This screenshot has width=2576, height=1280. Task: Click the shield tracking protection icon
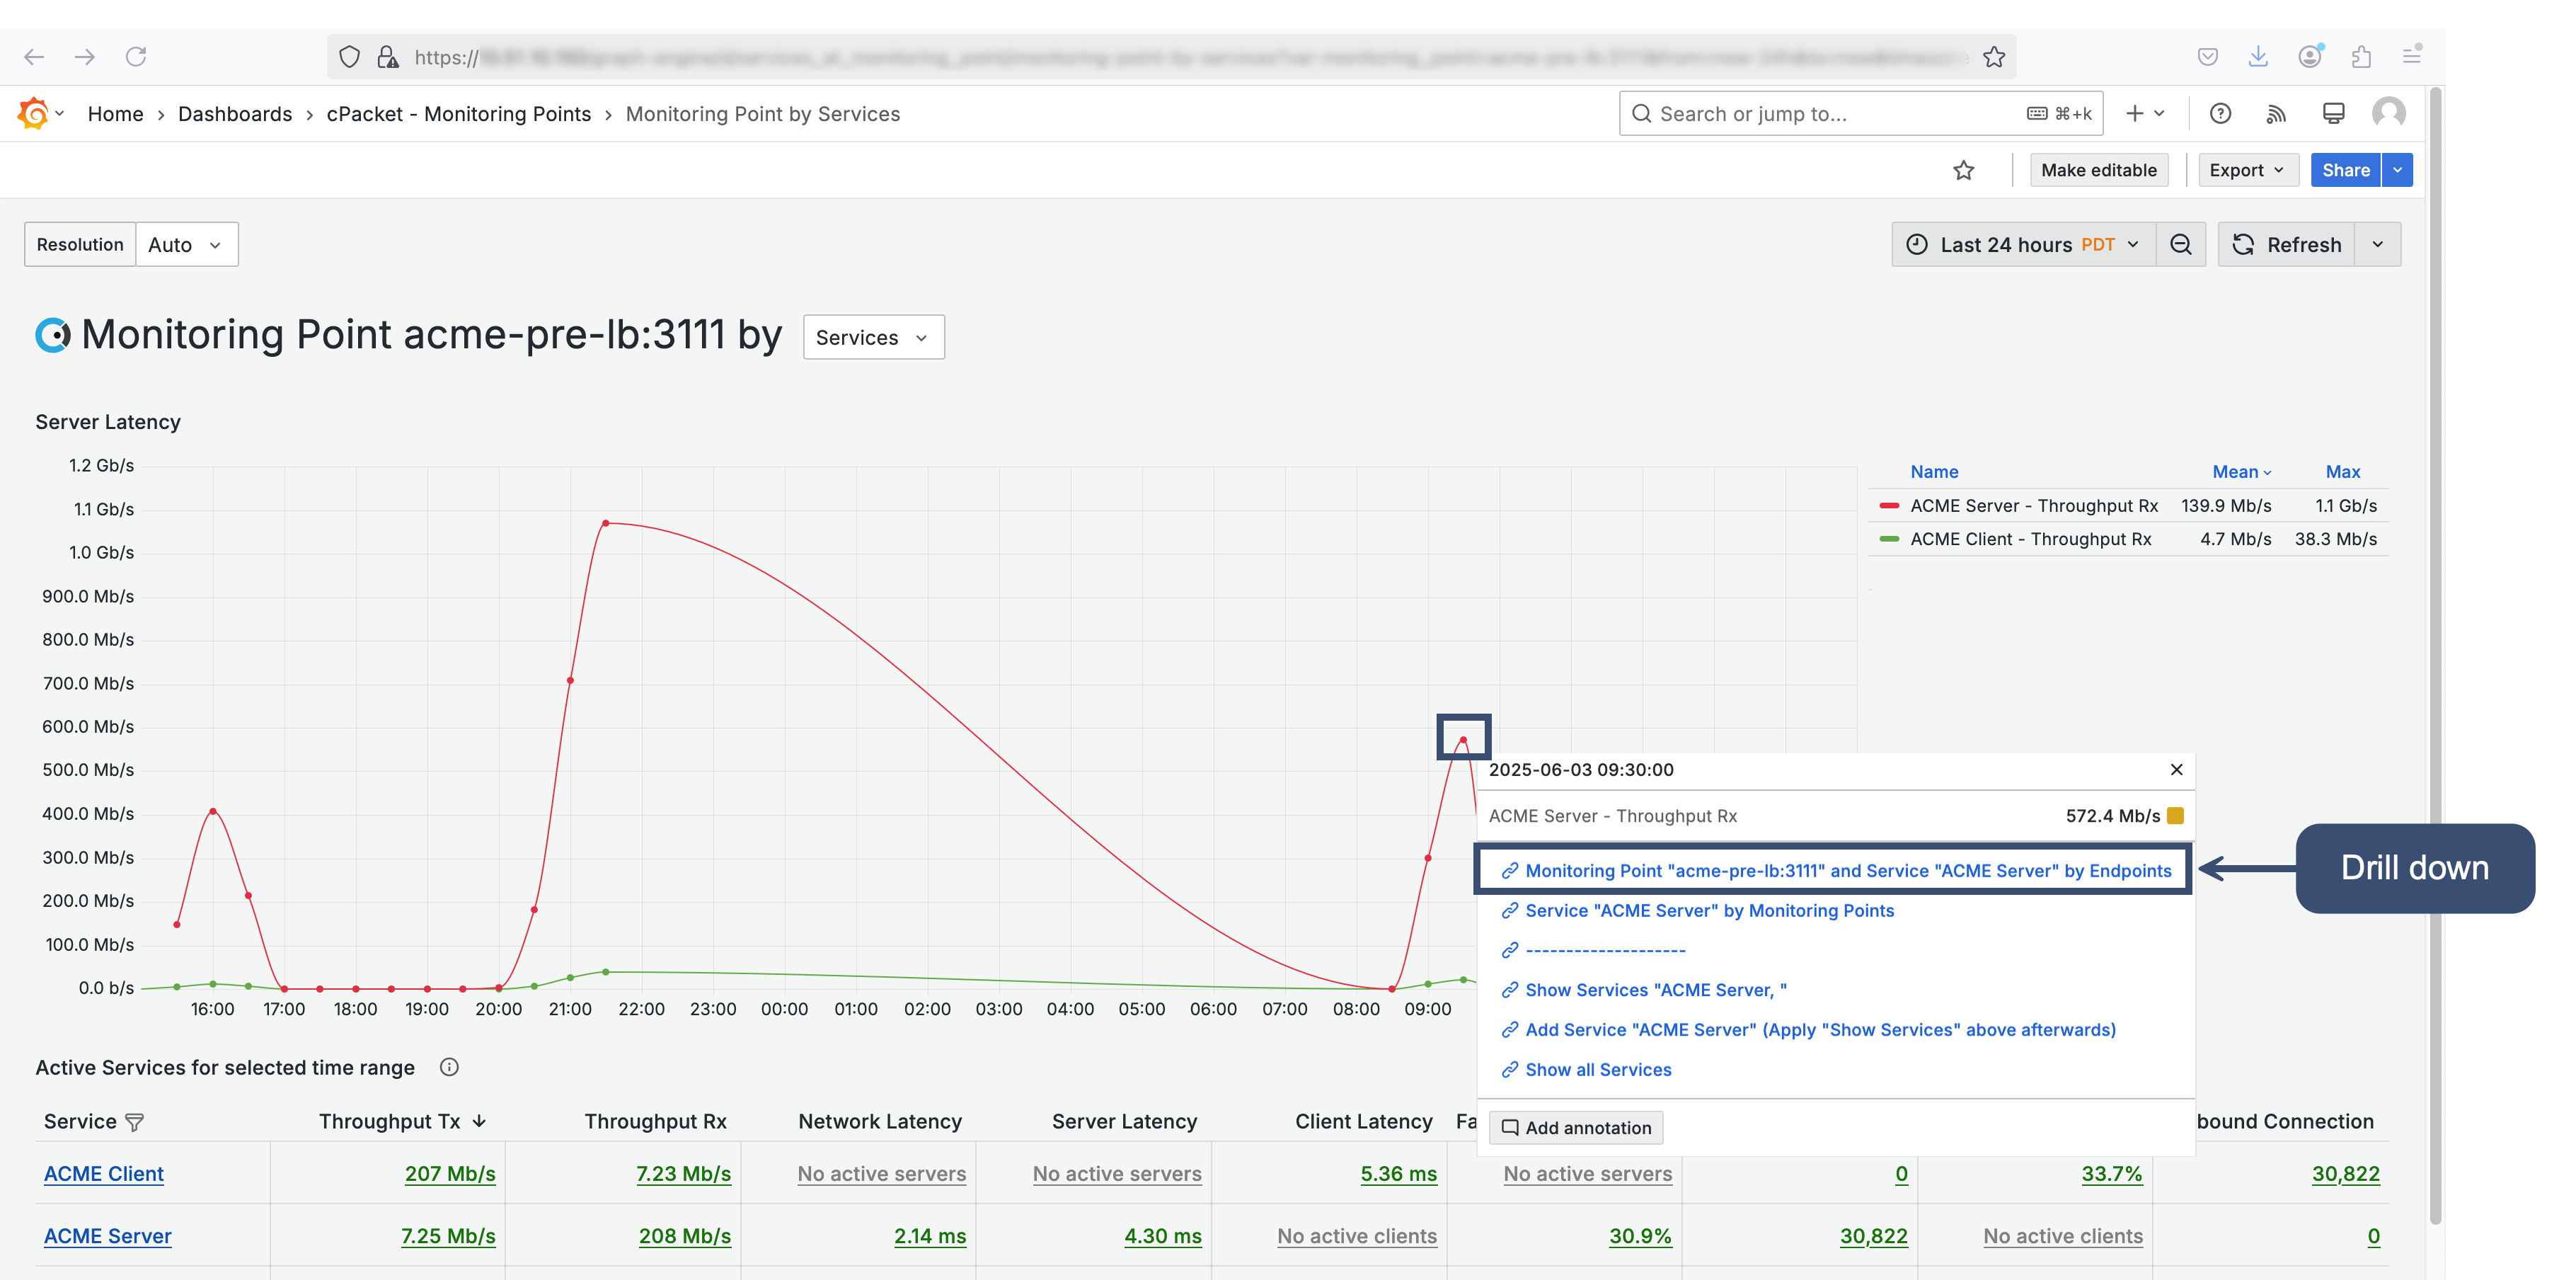coord(349,57)
